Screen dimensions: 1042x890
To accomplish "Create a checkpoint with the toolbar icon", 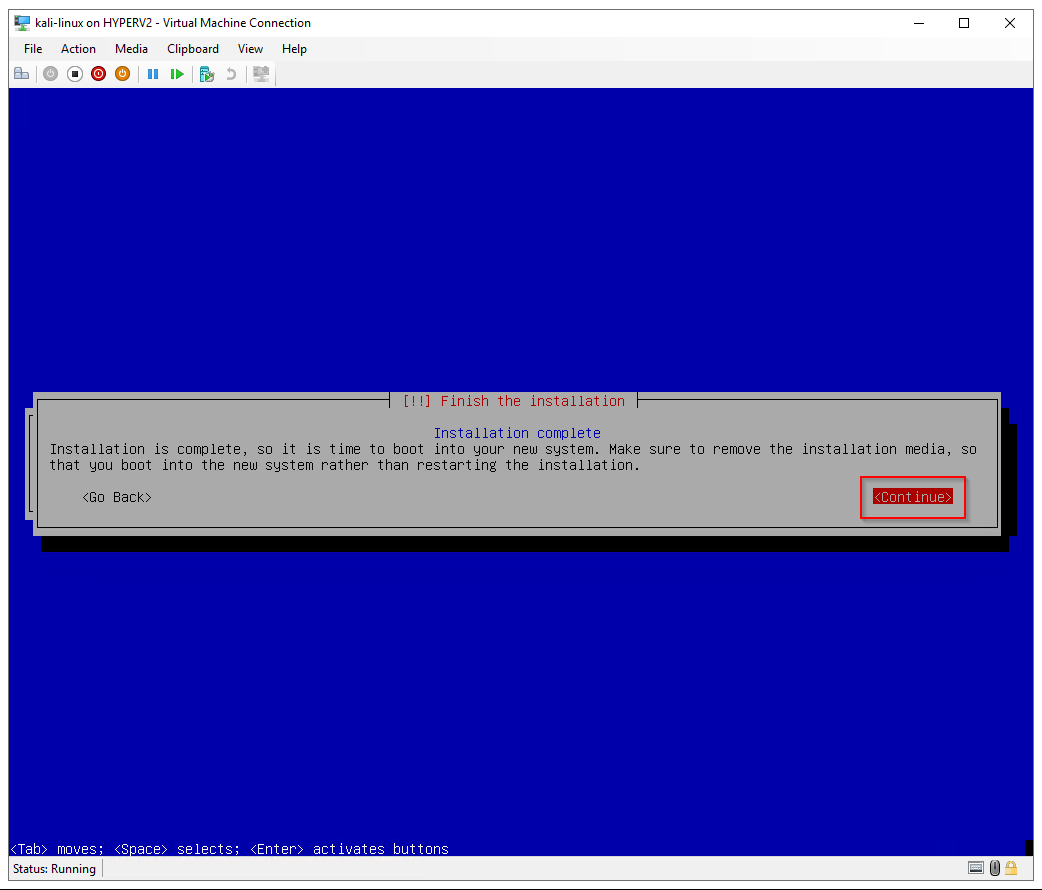I will tap(206, 74).
